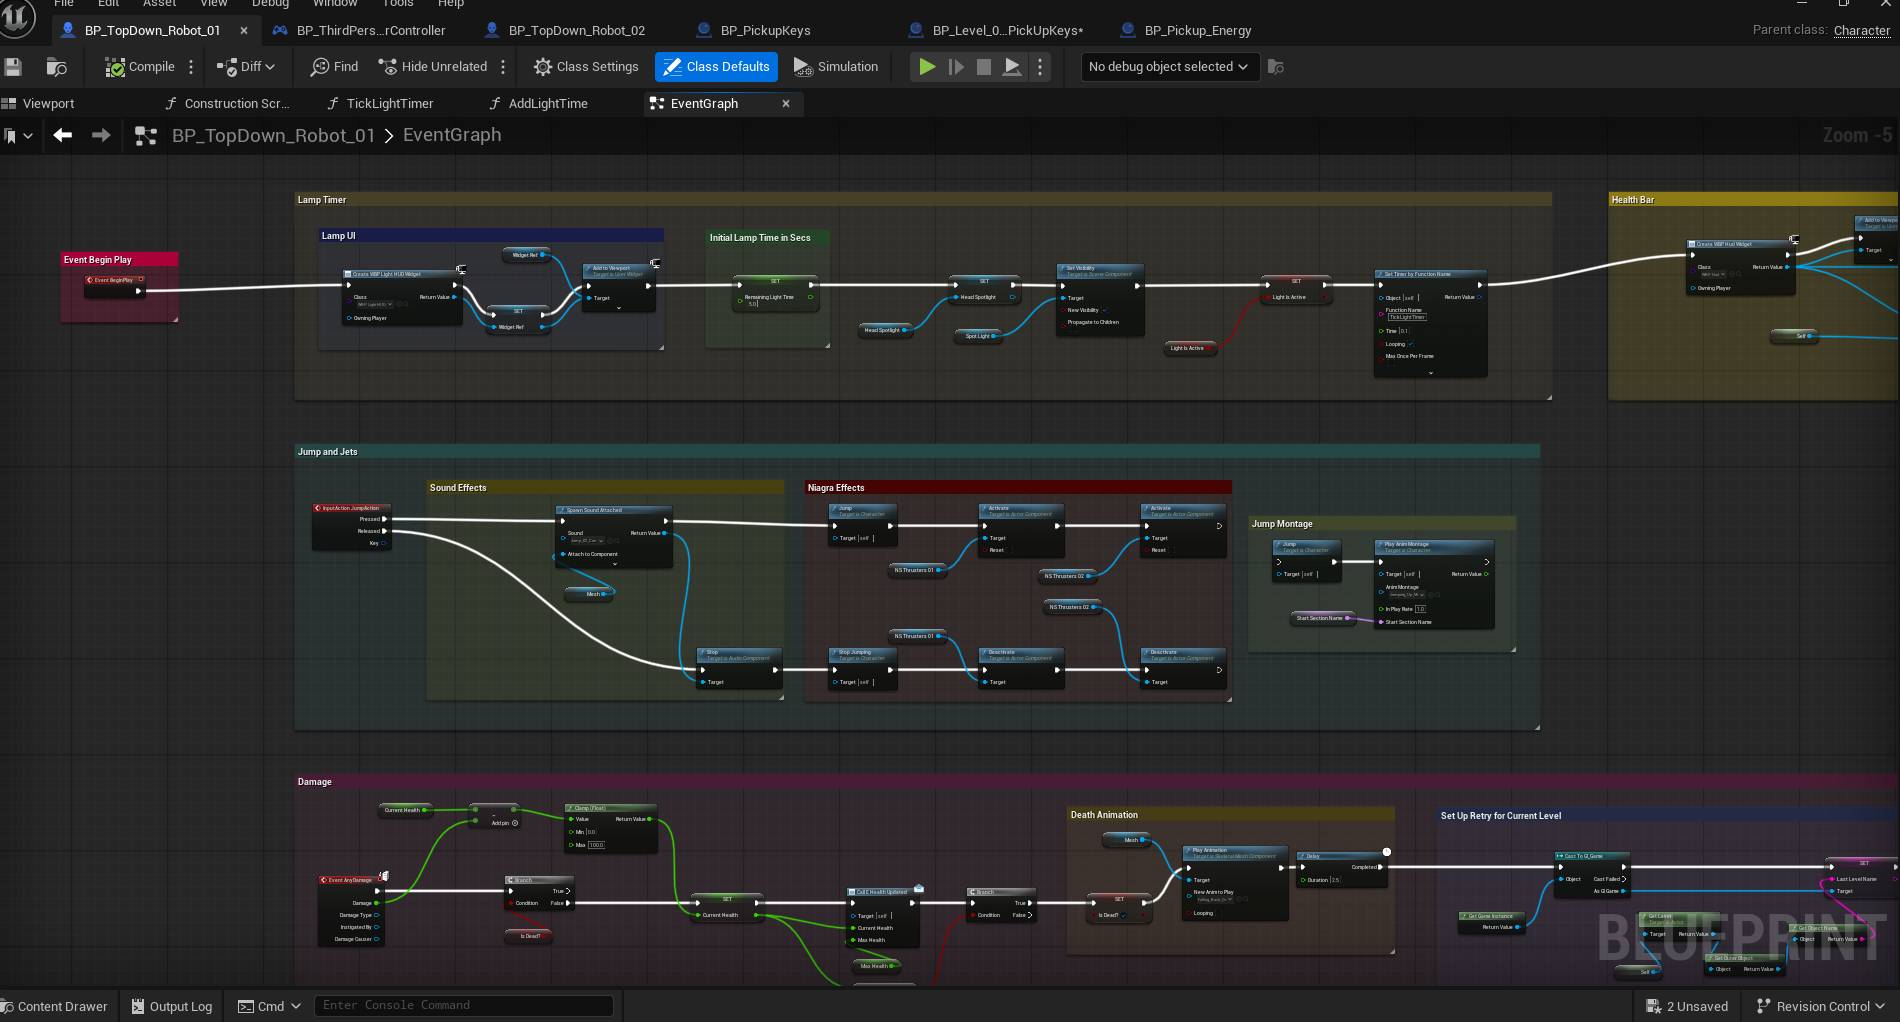
Task: Open Compile options menu
Action: click(191, 67)
